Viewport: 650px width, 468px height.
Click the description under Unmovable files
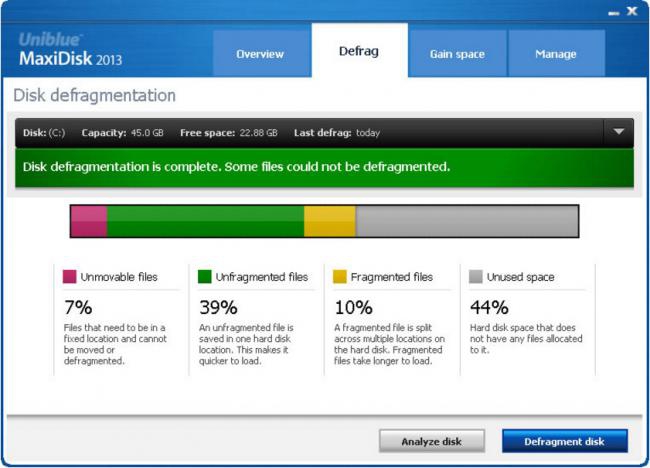[x=115, y=344]
